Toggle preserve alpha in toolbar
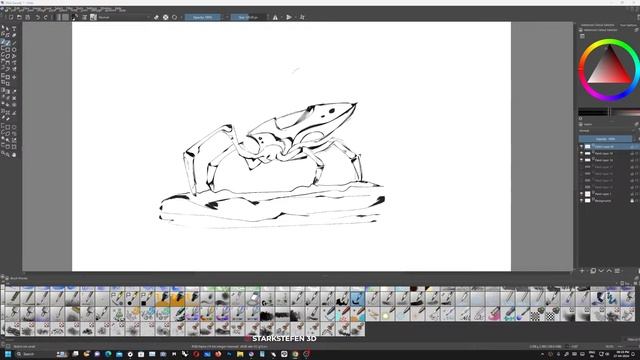 165,17
